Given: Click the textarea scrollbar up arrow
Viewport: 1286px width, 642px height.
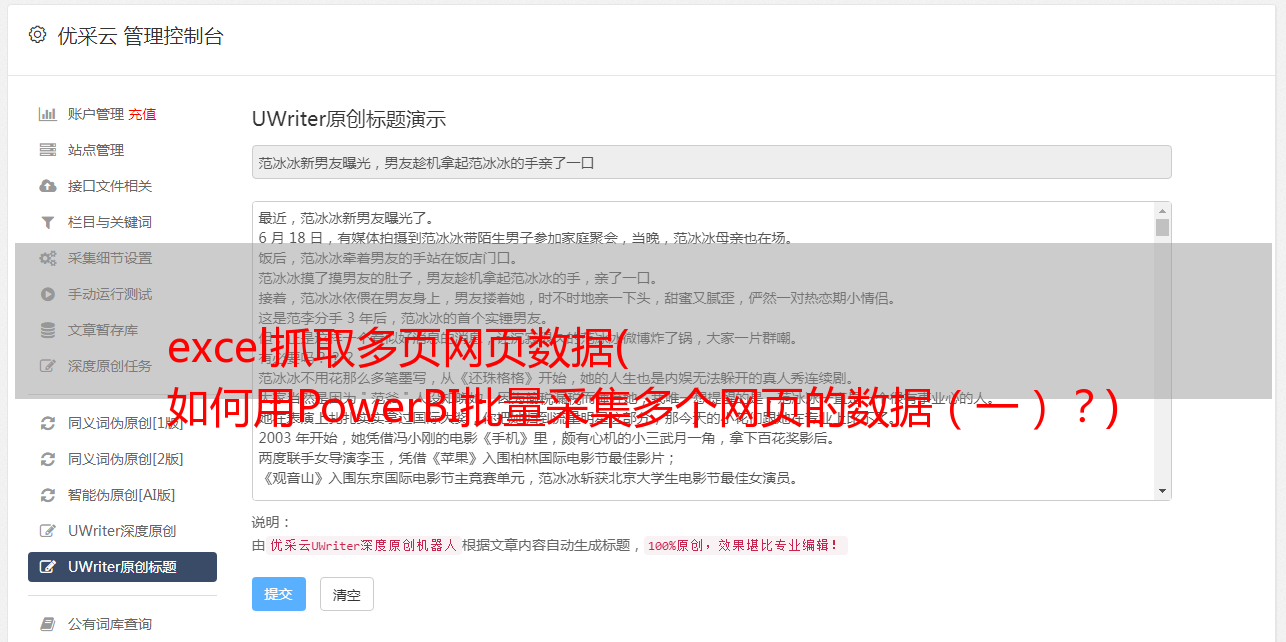Looking at the screenshot, I should (1162, 211).
